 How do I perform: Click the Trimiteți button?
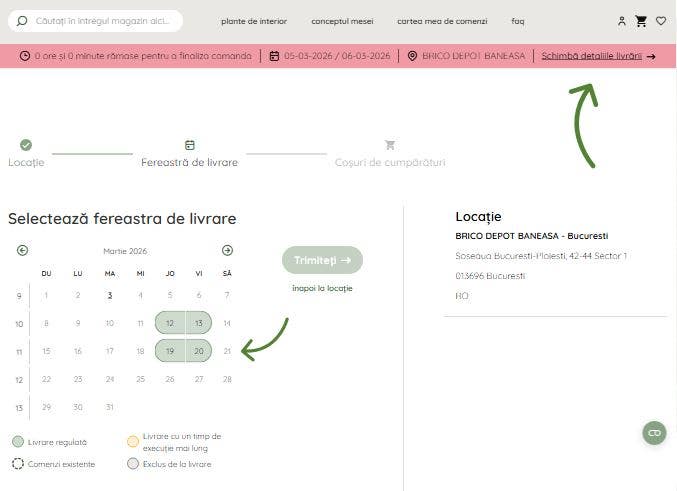click(x=322, y=260)
